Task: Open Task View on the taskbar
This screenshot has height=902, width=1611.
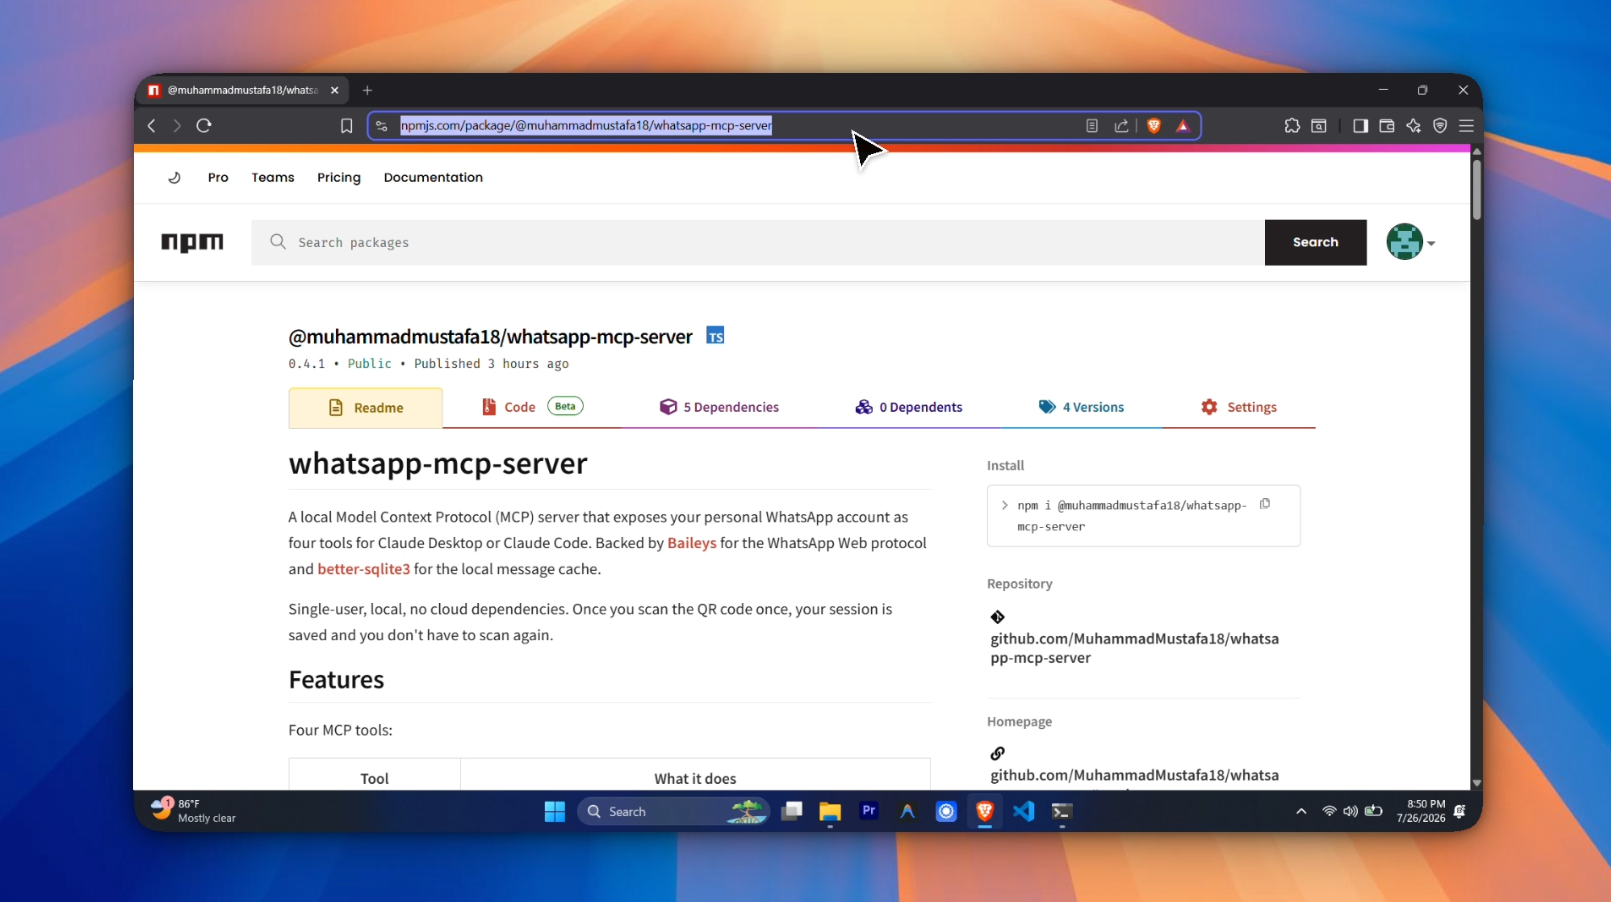Action: coord(792,812)
